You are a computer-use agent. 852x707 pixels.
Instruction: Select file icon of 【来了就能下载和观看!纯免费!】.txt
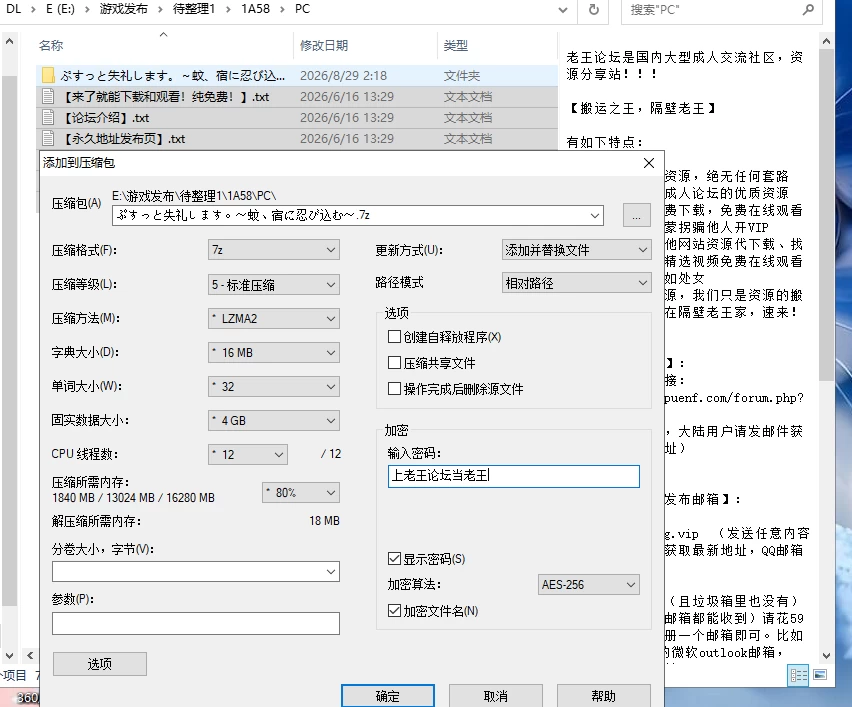pos(48,96)
